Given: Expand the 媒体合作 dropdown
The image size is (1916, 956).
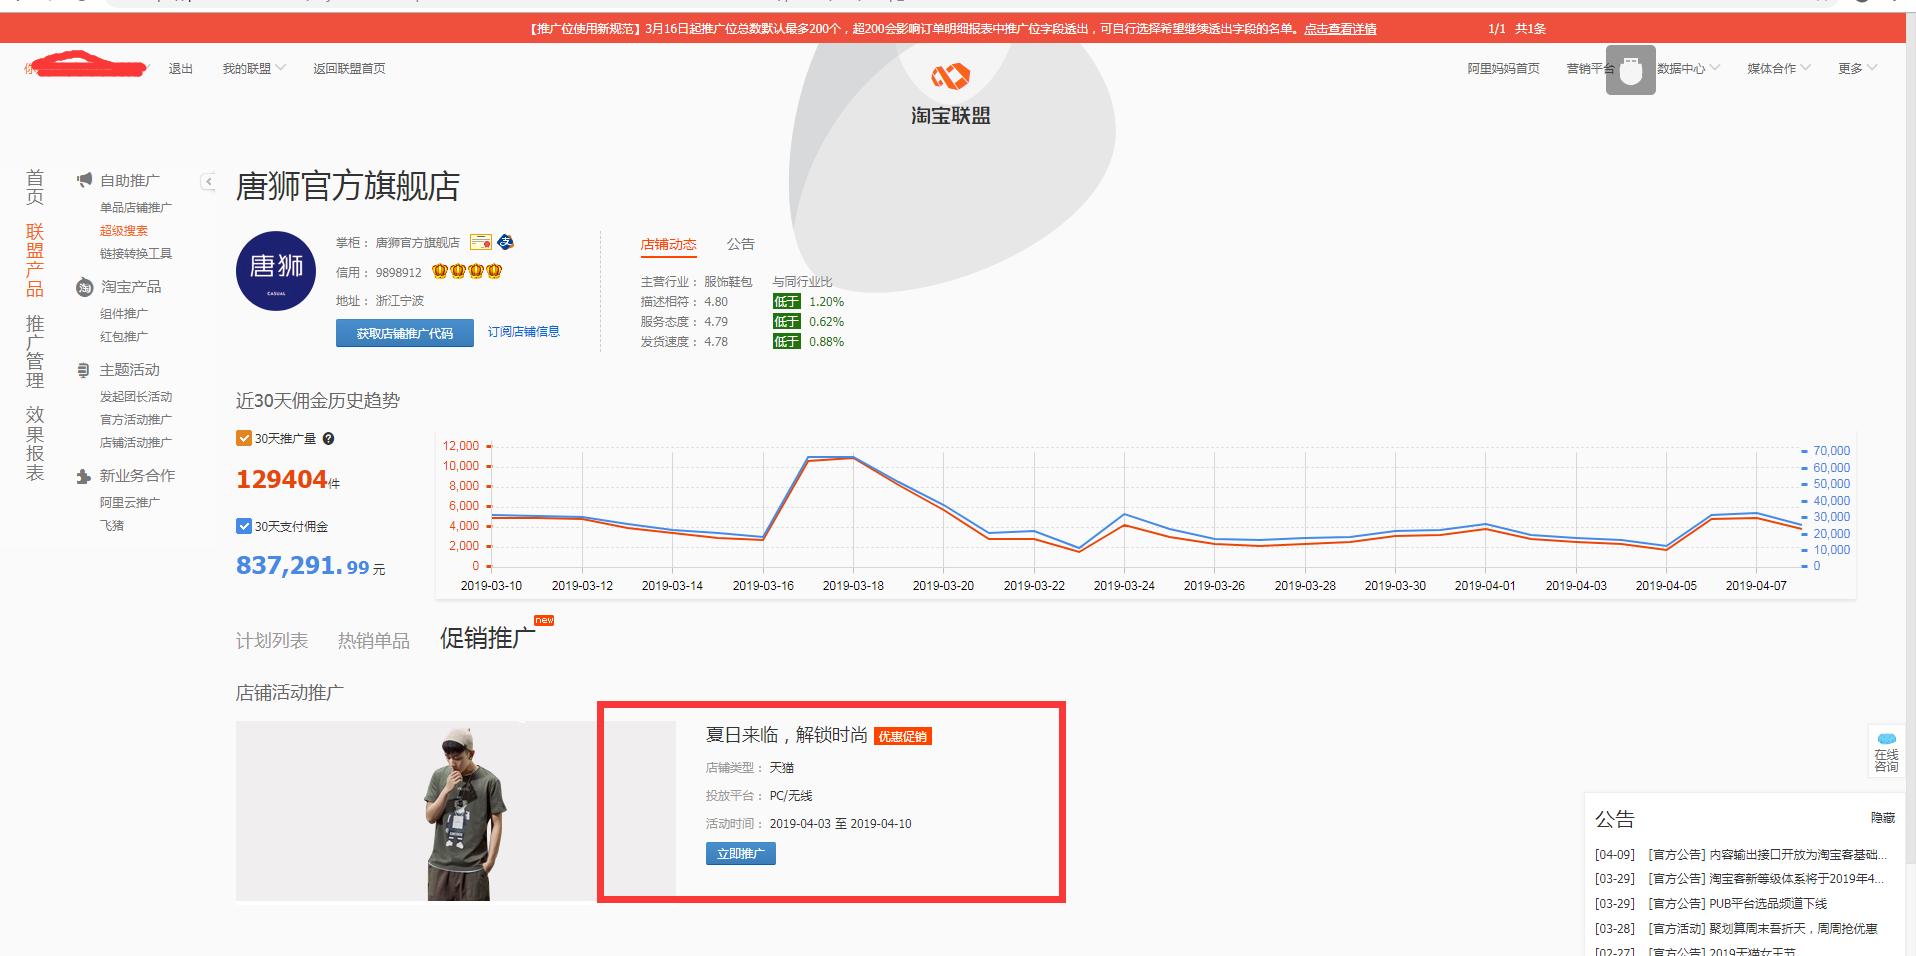Looking at the screenshot, I should tap(1778, 68).
